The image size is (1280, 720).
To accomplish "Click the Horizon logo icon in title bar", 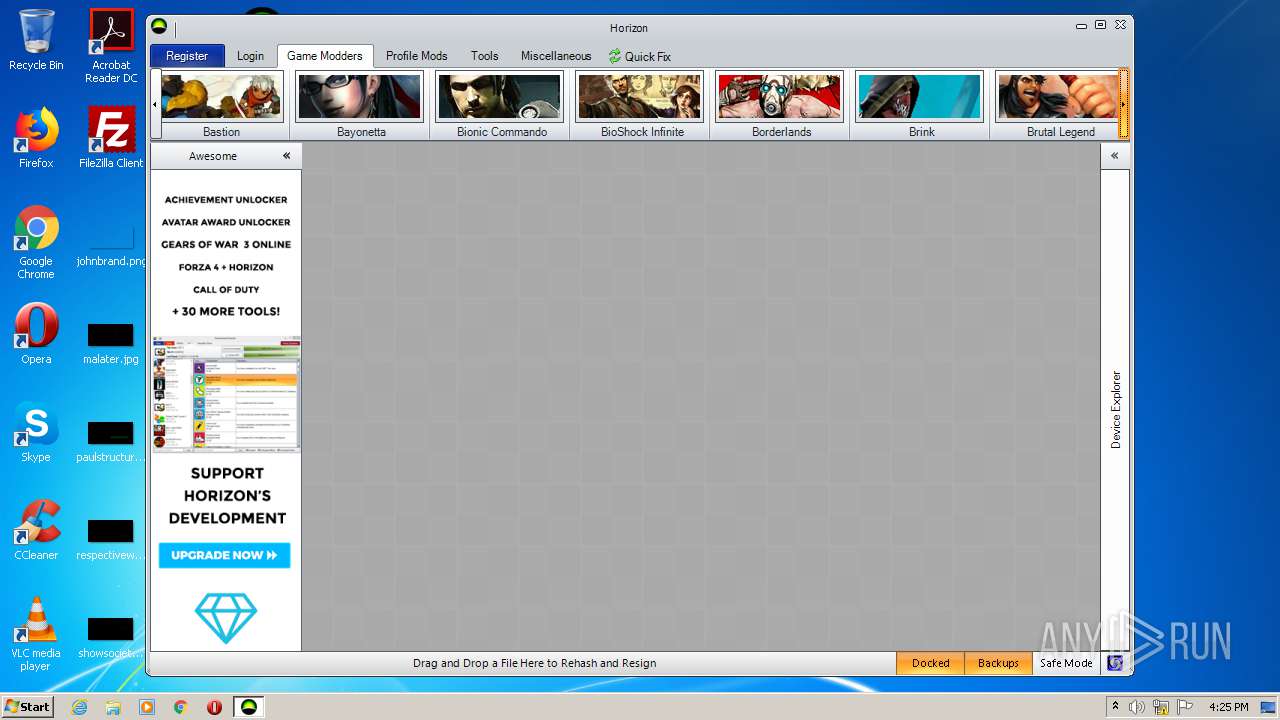I will tap(159, 26).
